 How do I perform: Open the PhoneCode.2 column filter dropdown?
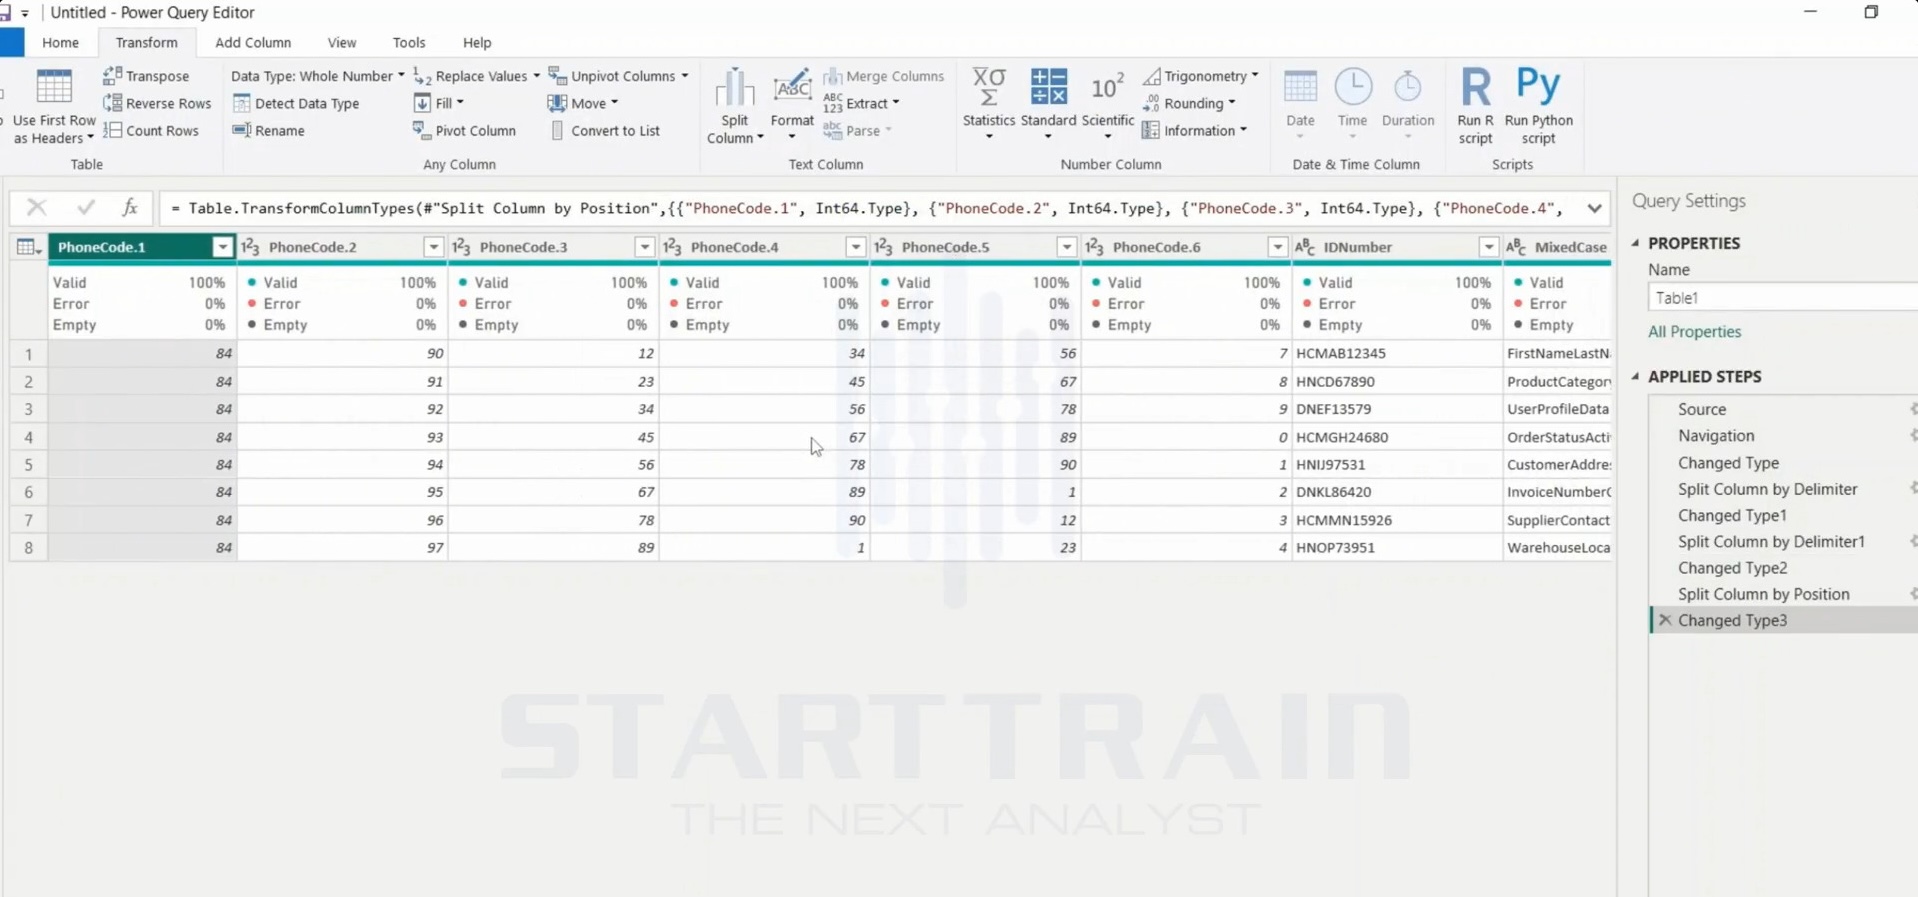click(433, 247)
